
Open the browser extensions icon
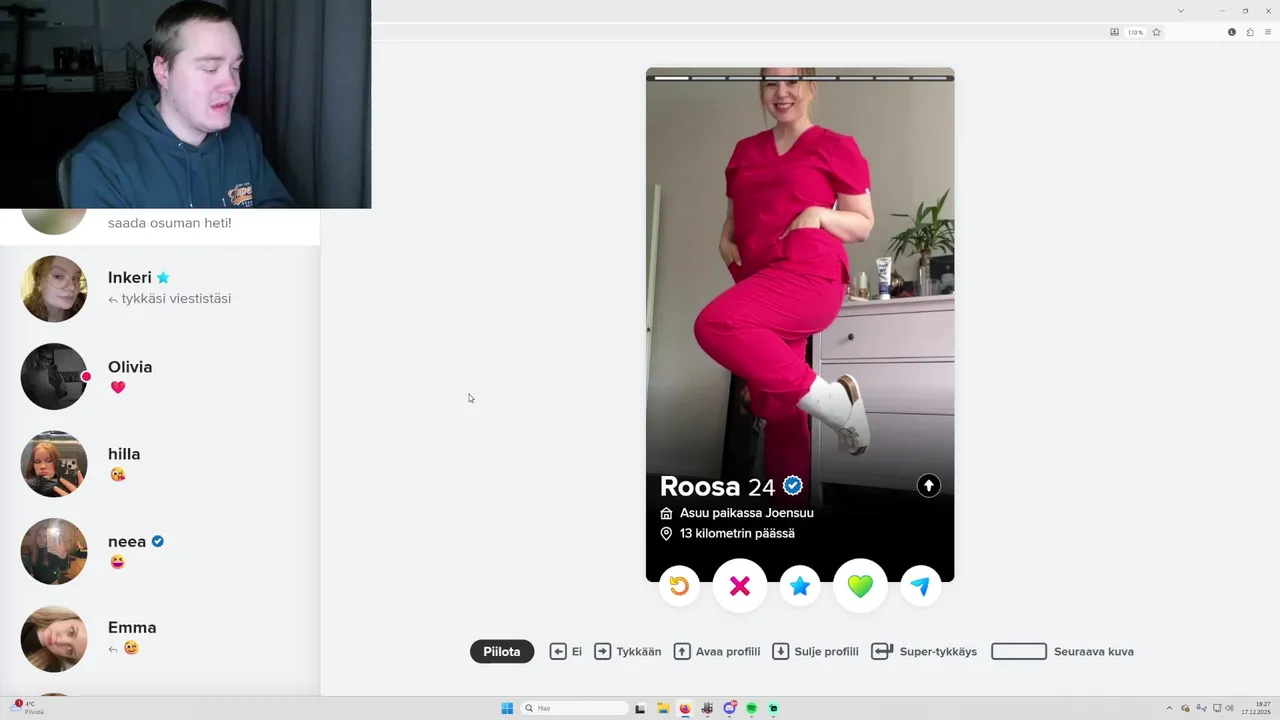click(1250, 32)
